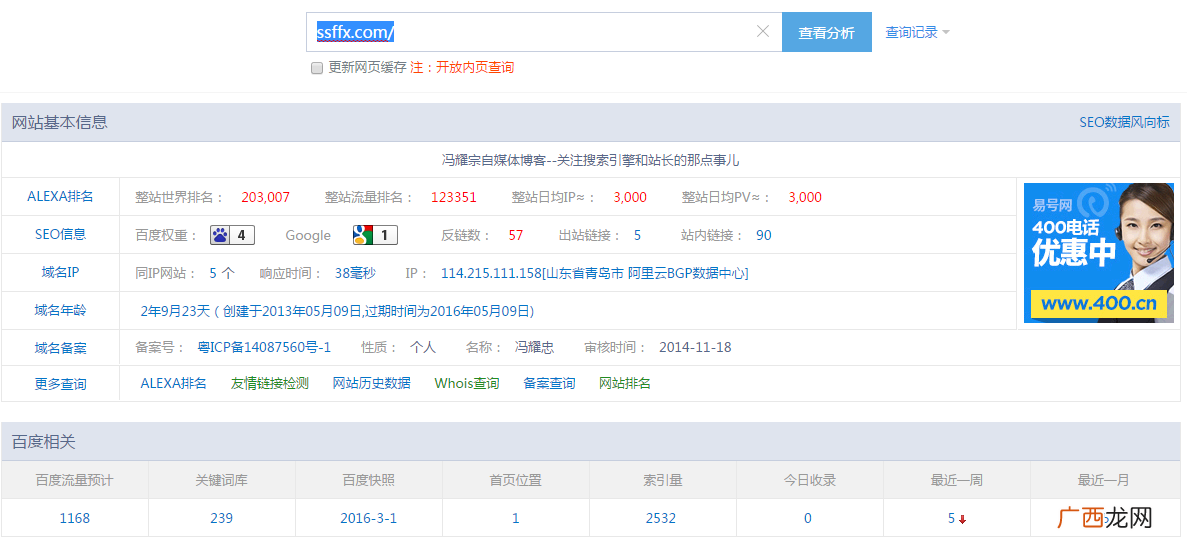Open 备案查询 link

pos(549,383)
